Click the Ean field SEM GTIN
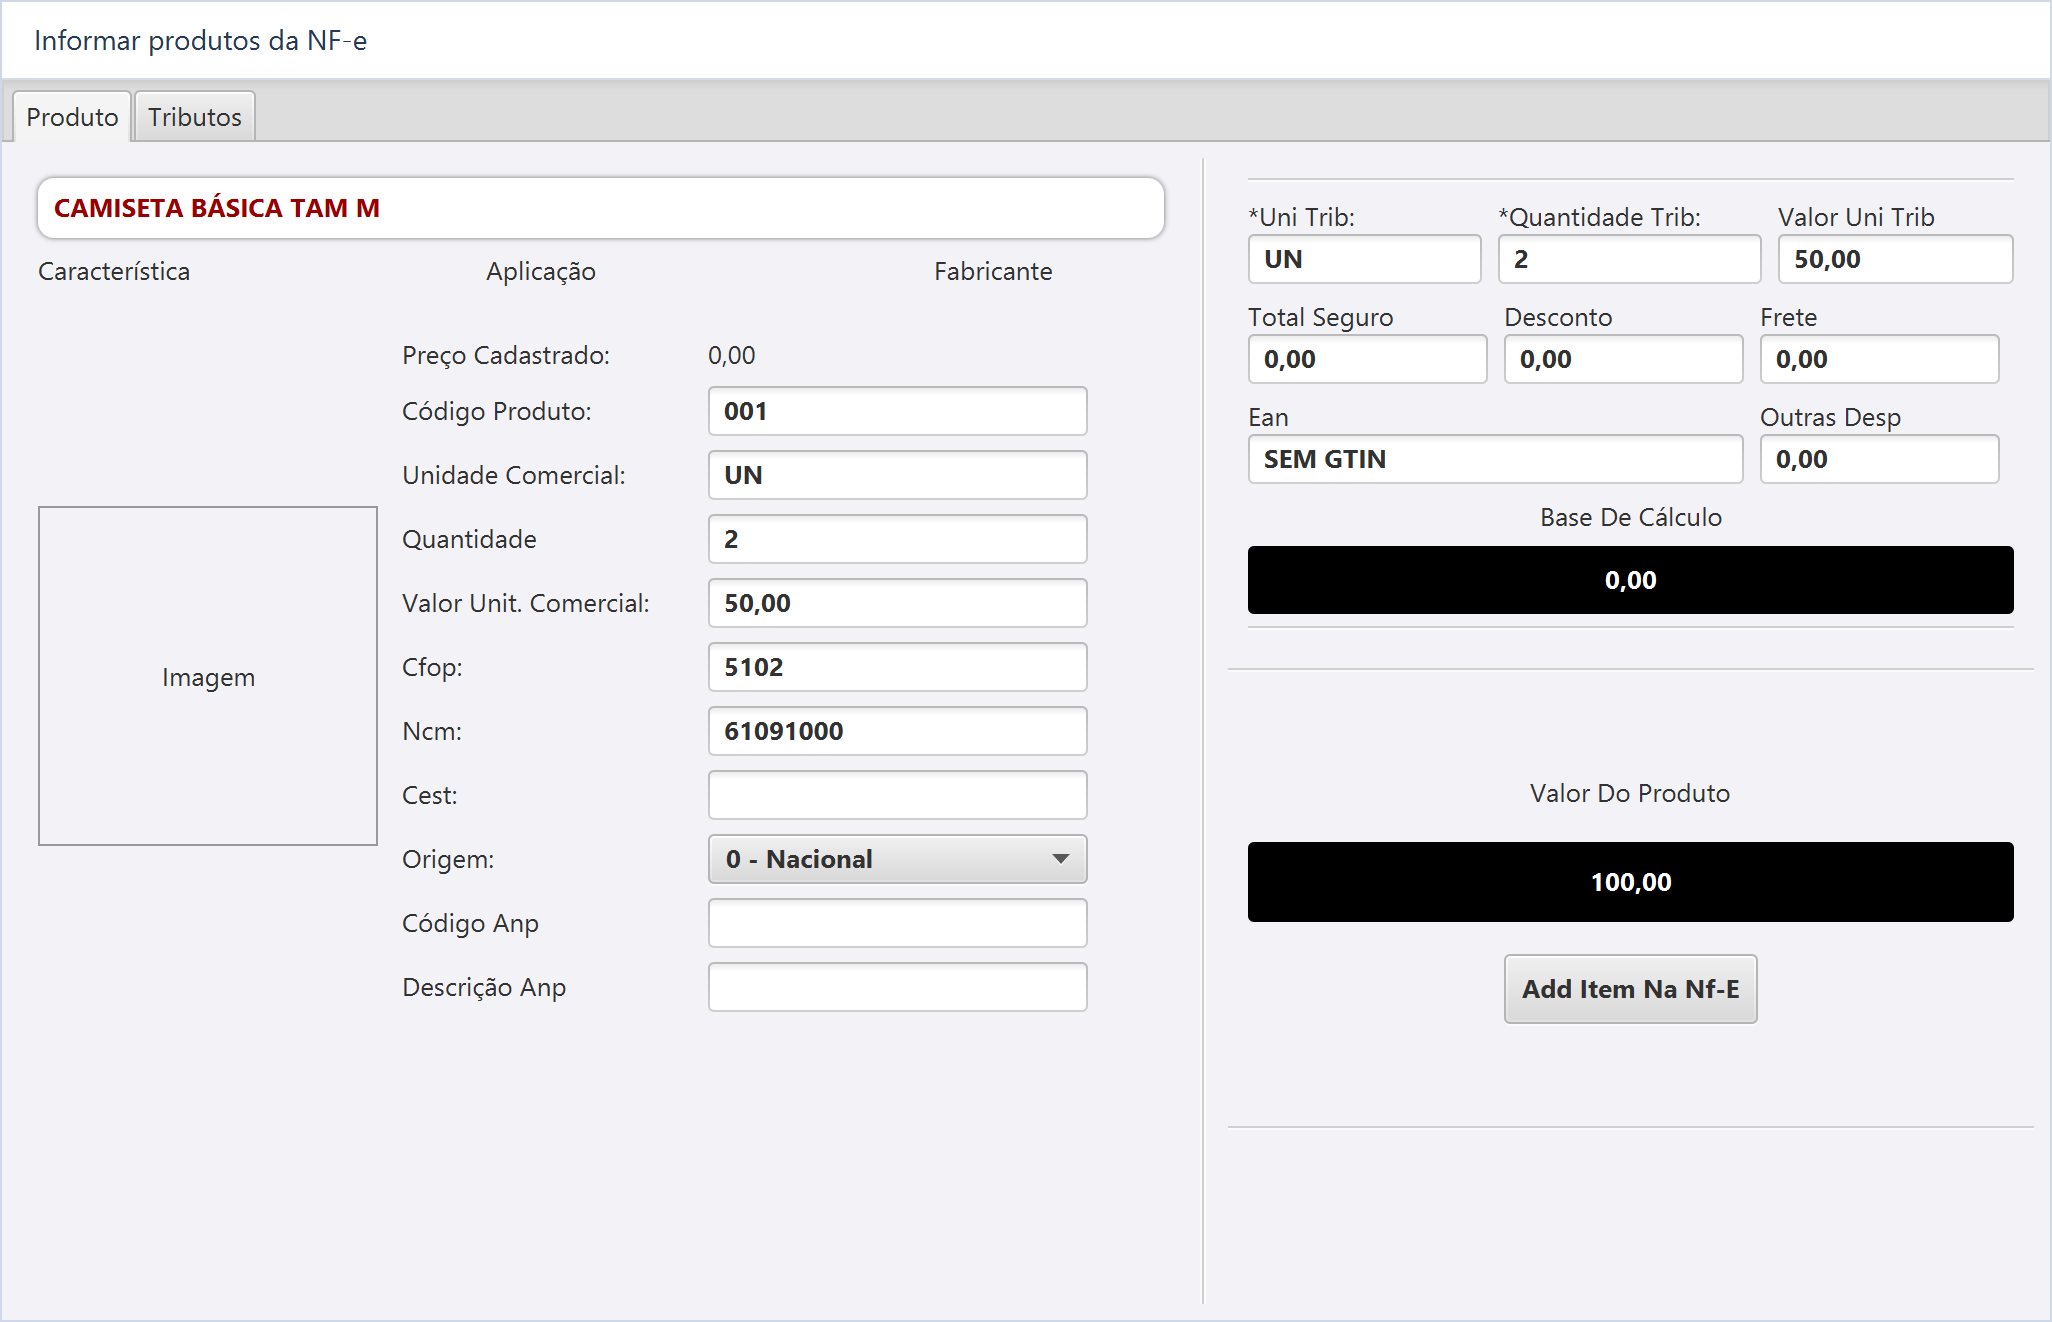The image size is (2052, 1322). (x=1495, y=459)
